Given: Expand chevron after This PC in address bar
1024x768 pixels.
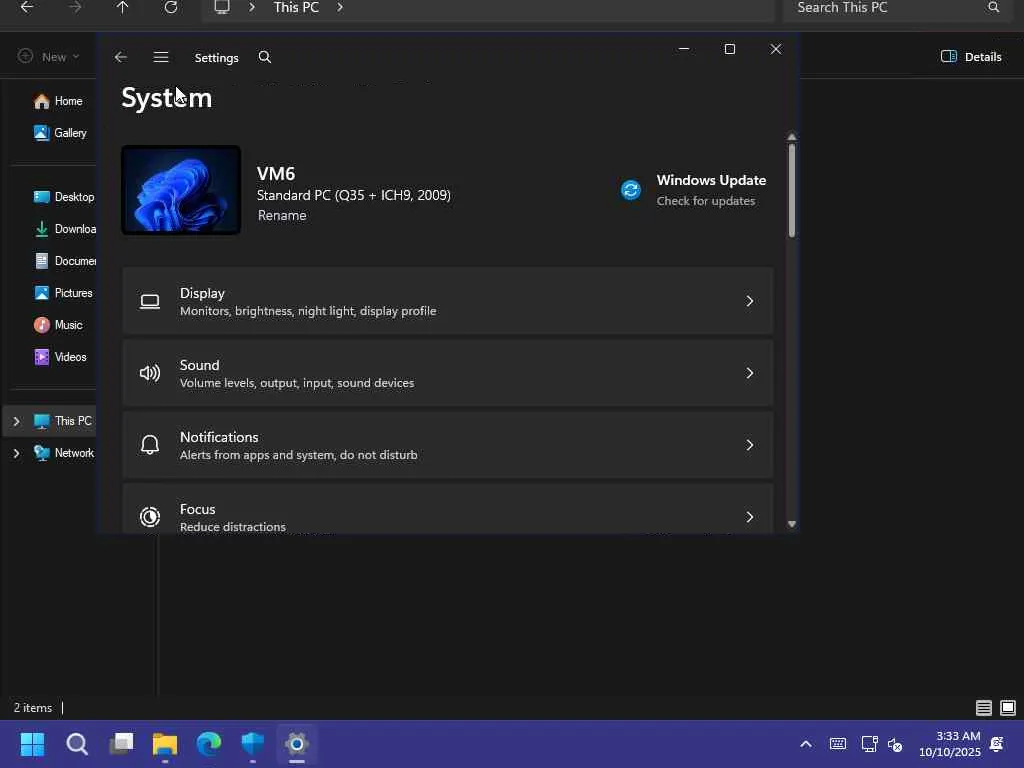Looking at the screenshot, I should tap(340, 7).
